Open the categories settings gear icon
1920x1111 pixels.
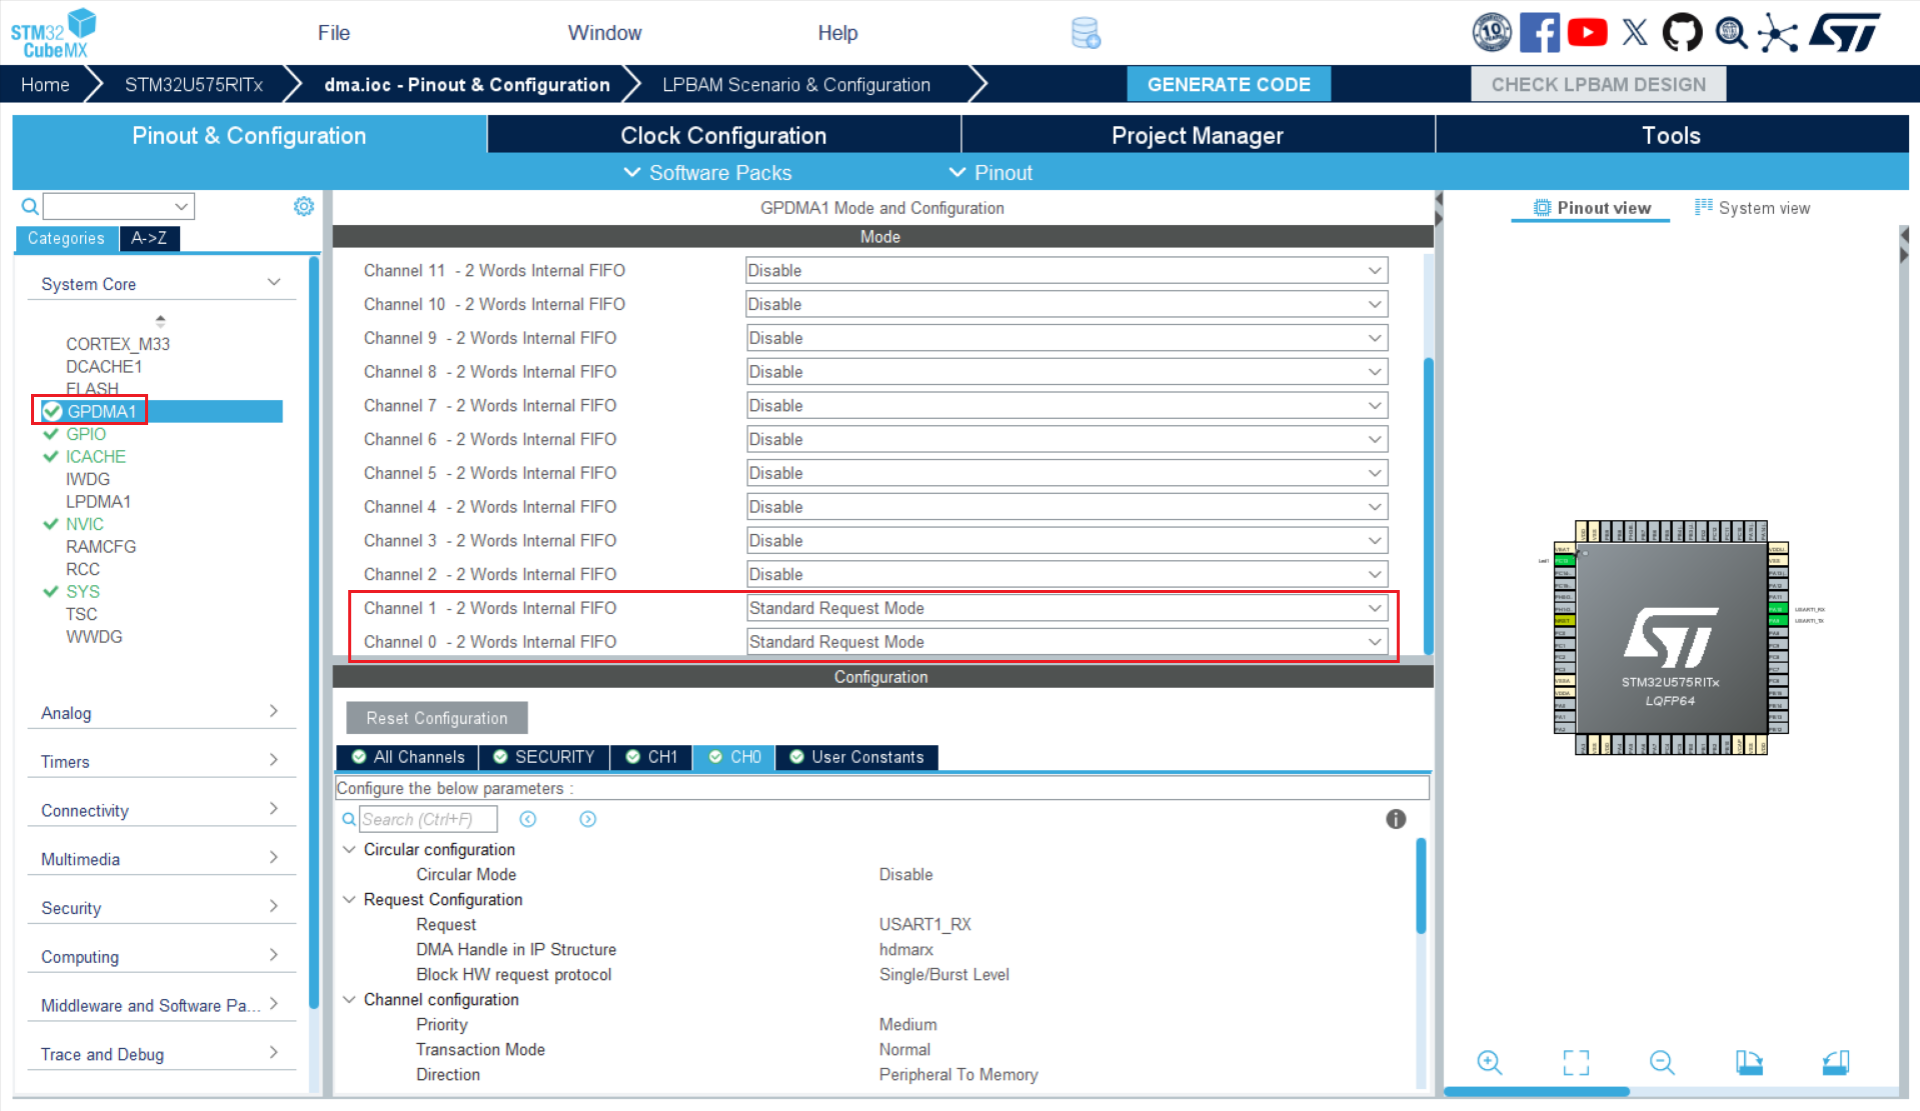click(304, 206)
